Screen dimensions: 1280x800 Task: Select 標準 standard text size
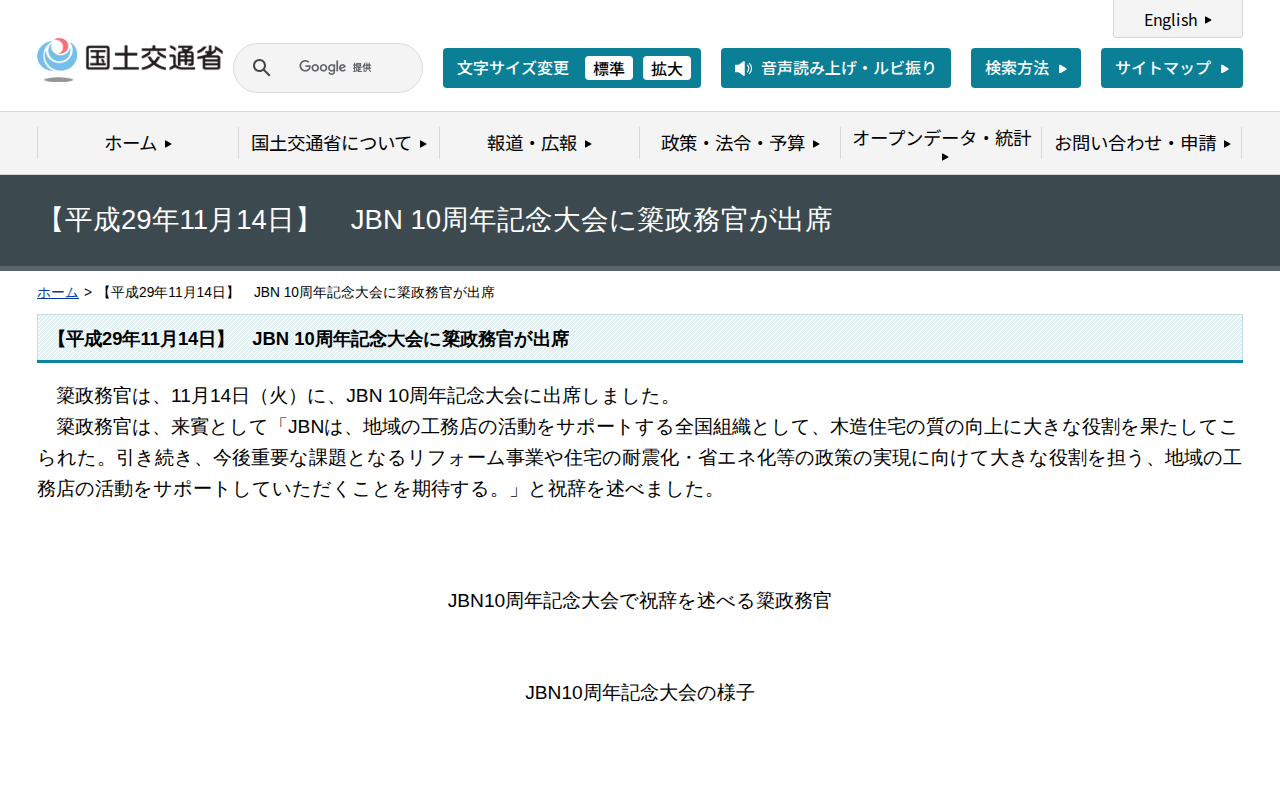pyautogui.click(x=609, y=68)
